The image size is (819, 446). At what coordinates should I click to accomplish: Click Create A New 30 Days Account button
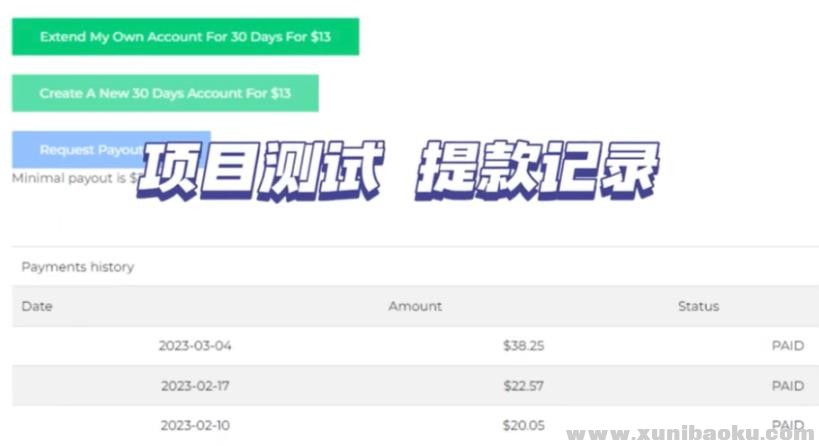165,93
